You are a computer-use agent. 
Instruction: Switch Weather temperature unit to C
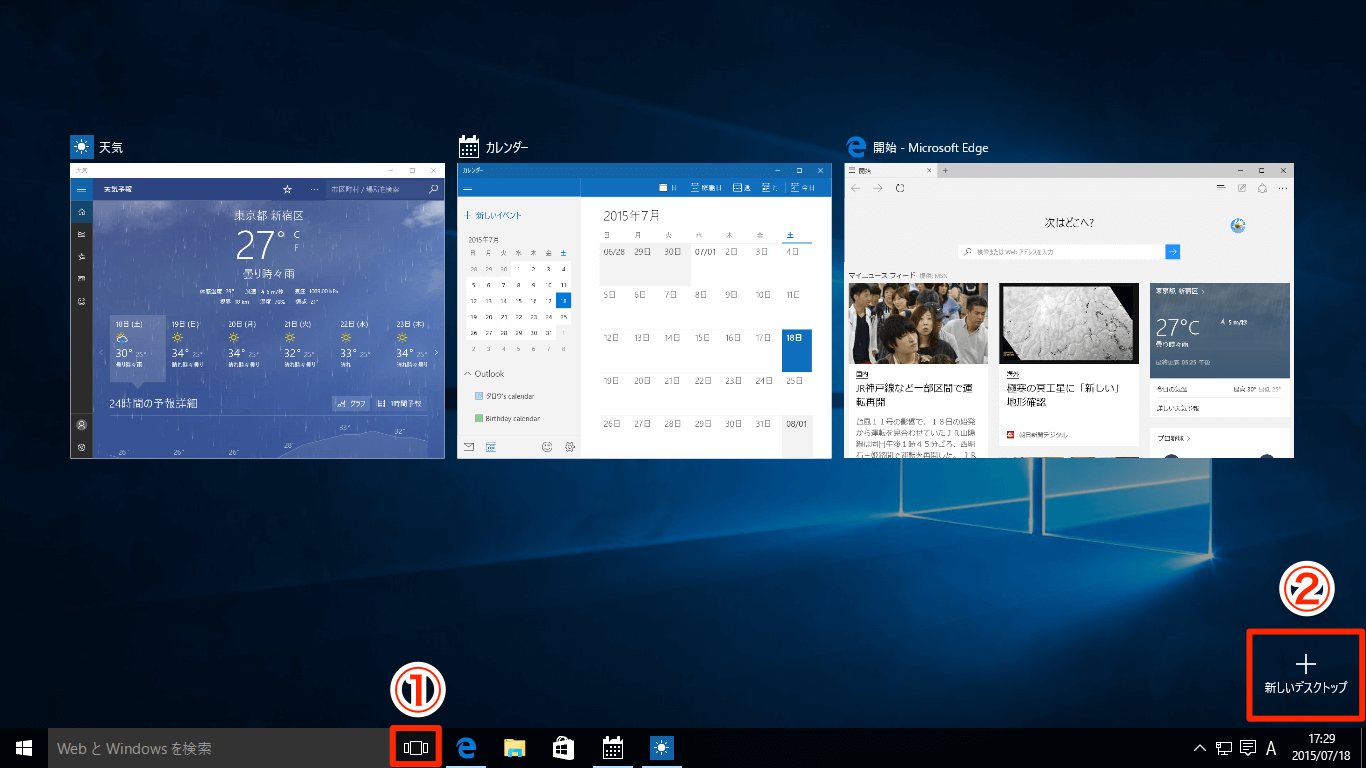coord(296,234)
